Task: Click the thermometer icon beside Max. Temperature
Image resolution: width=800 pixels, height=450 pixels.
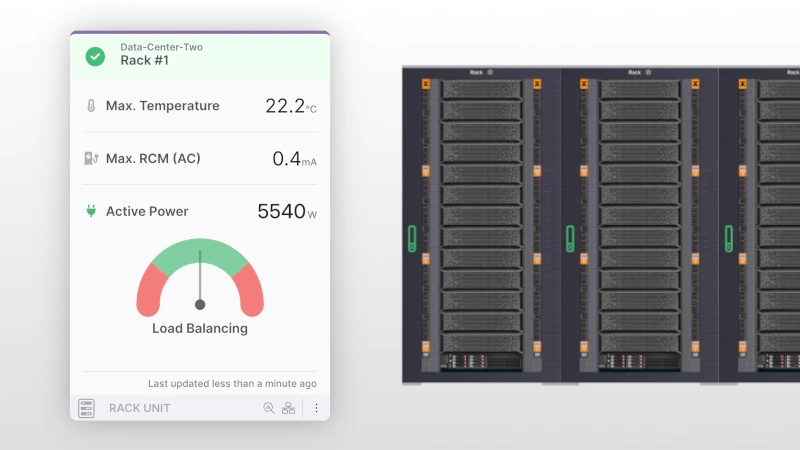Action: [x=91, y=106]
